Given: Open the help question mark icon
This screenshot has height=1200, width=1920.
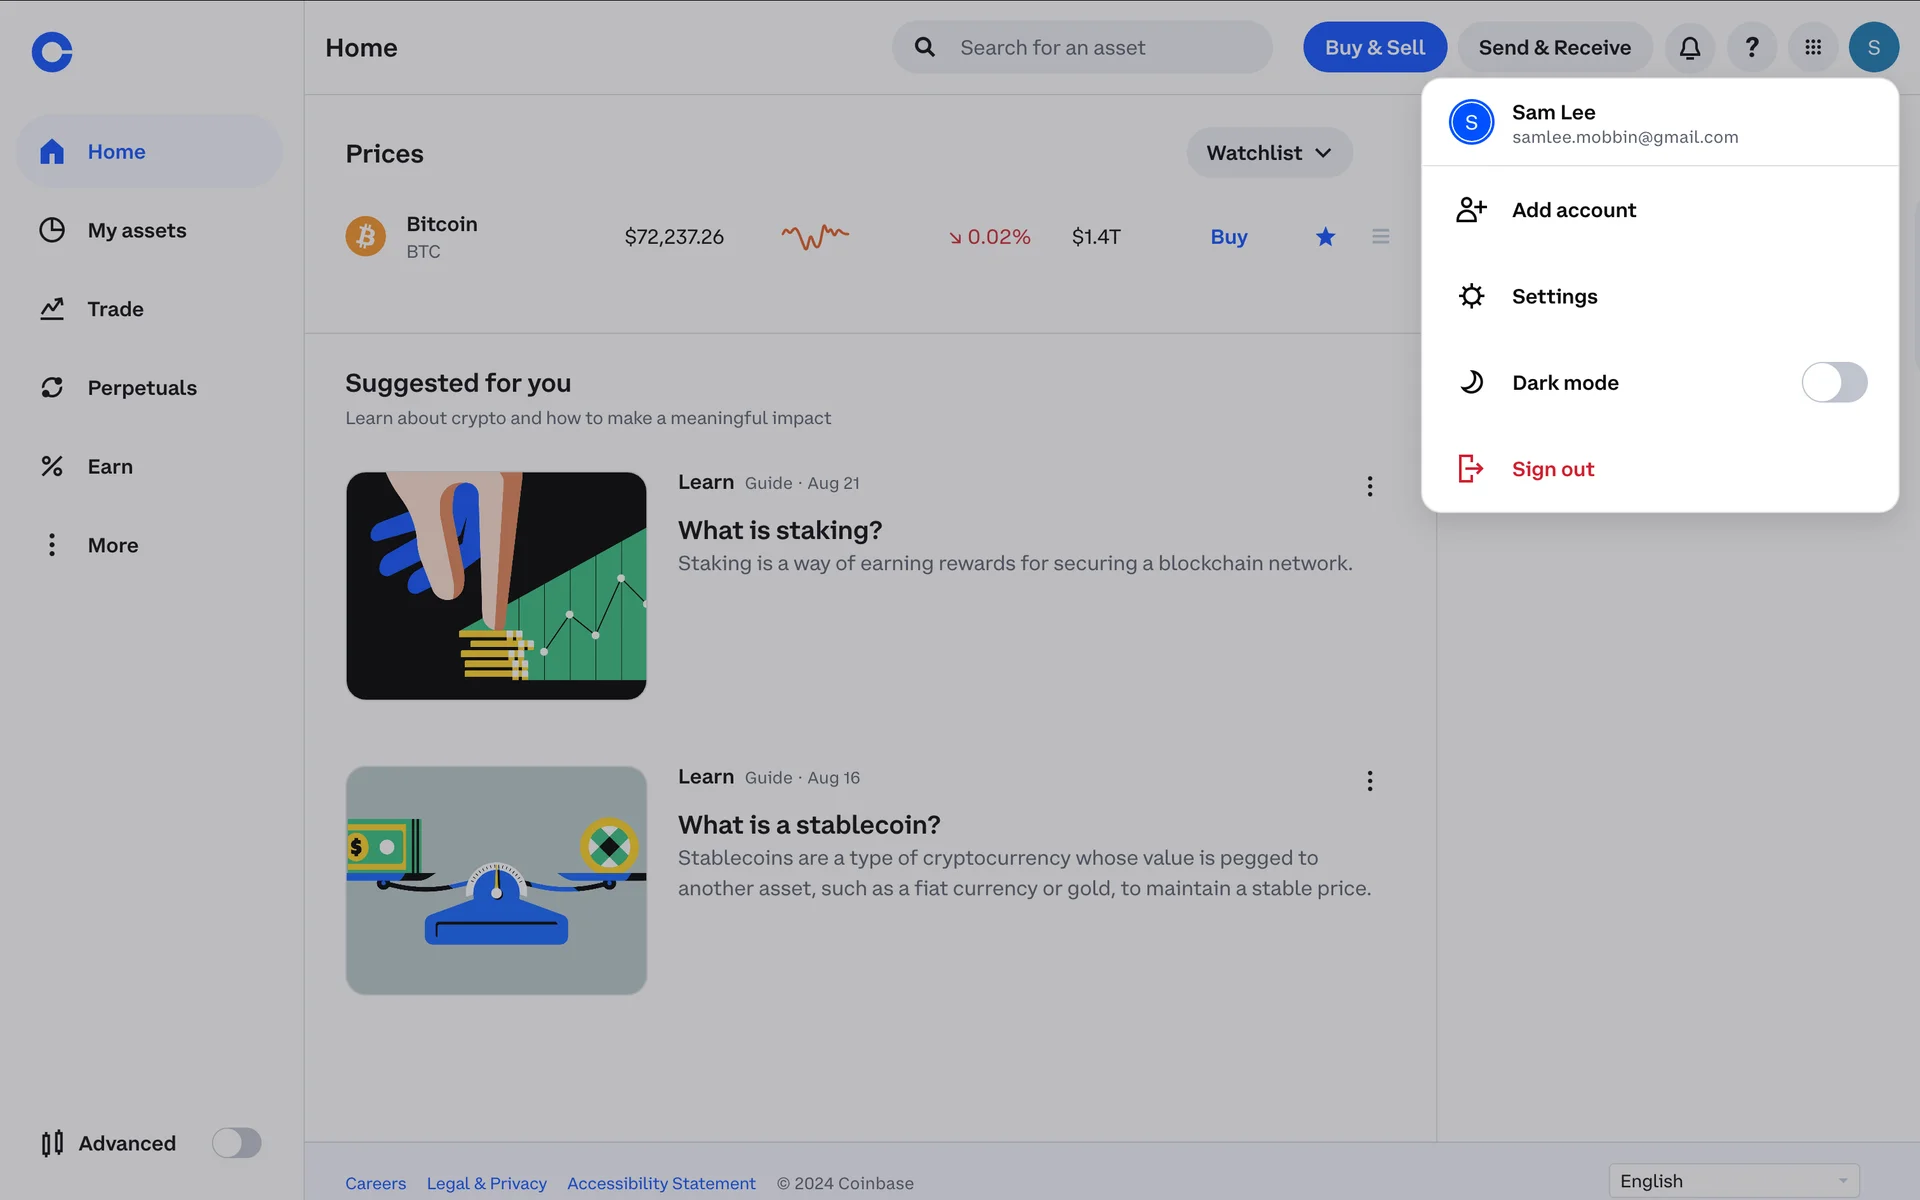Looking at the screenshot, I should point(1751,47).
